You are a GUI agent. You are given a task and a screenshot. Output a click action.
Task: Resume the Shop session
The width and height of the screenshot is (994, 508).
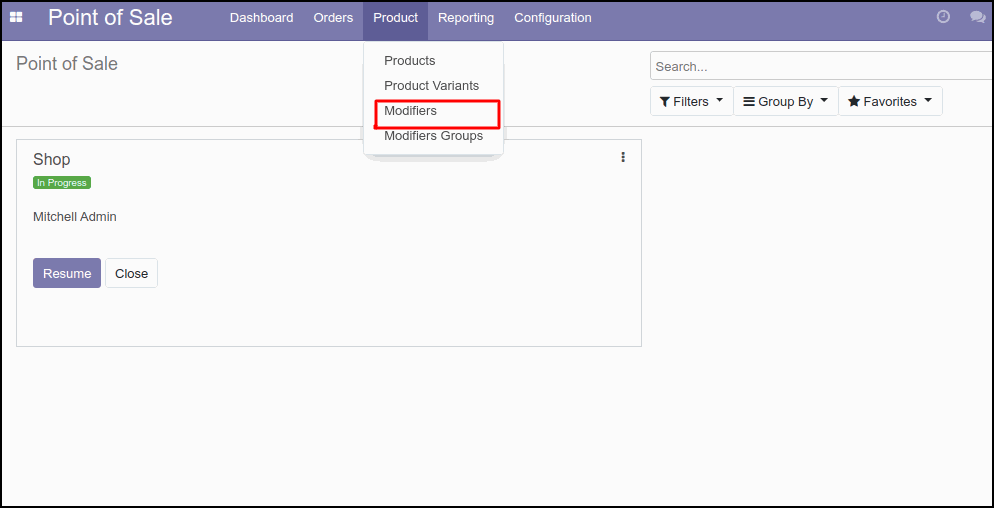pyautogui.click(x=67, y=273)
